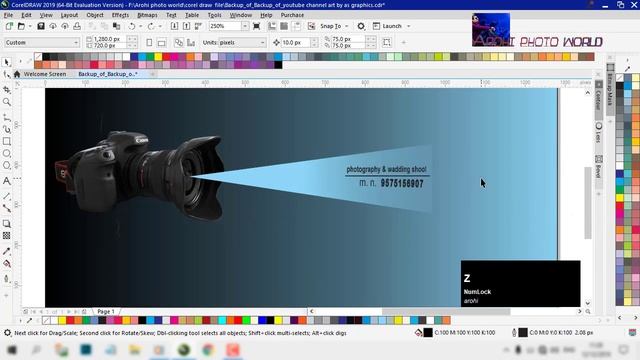Image resolution: width=640 pixels, height=360 pixels.
Task: Open the Tools menu
Action: pyautogui.click(x=214, y=15)
